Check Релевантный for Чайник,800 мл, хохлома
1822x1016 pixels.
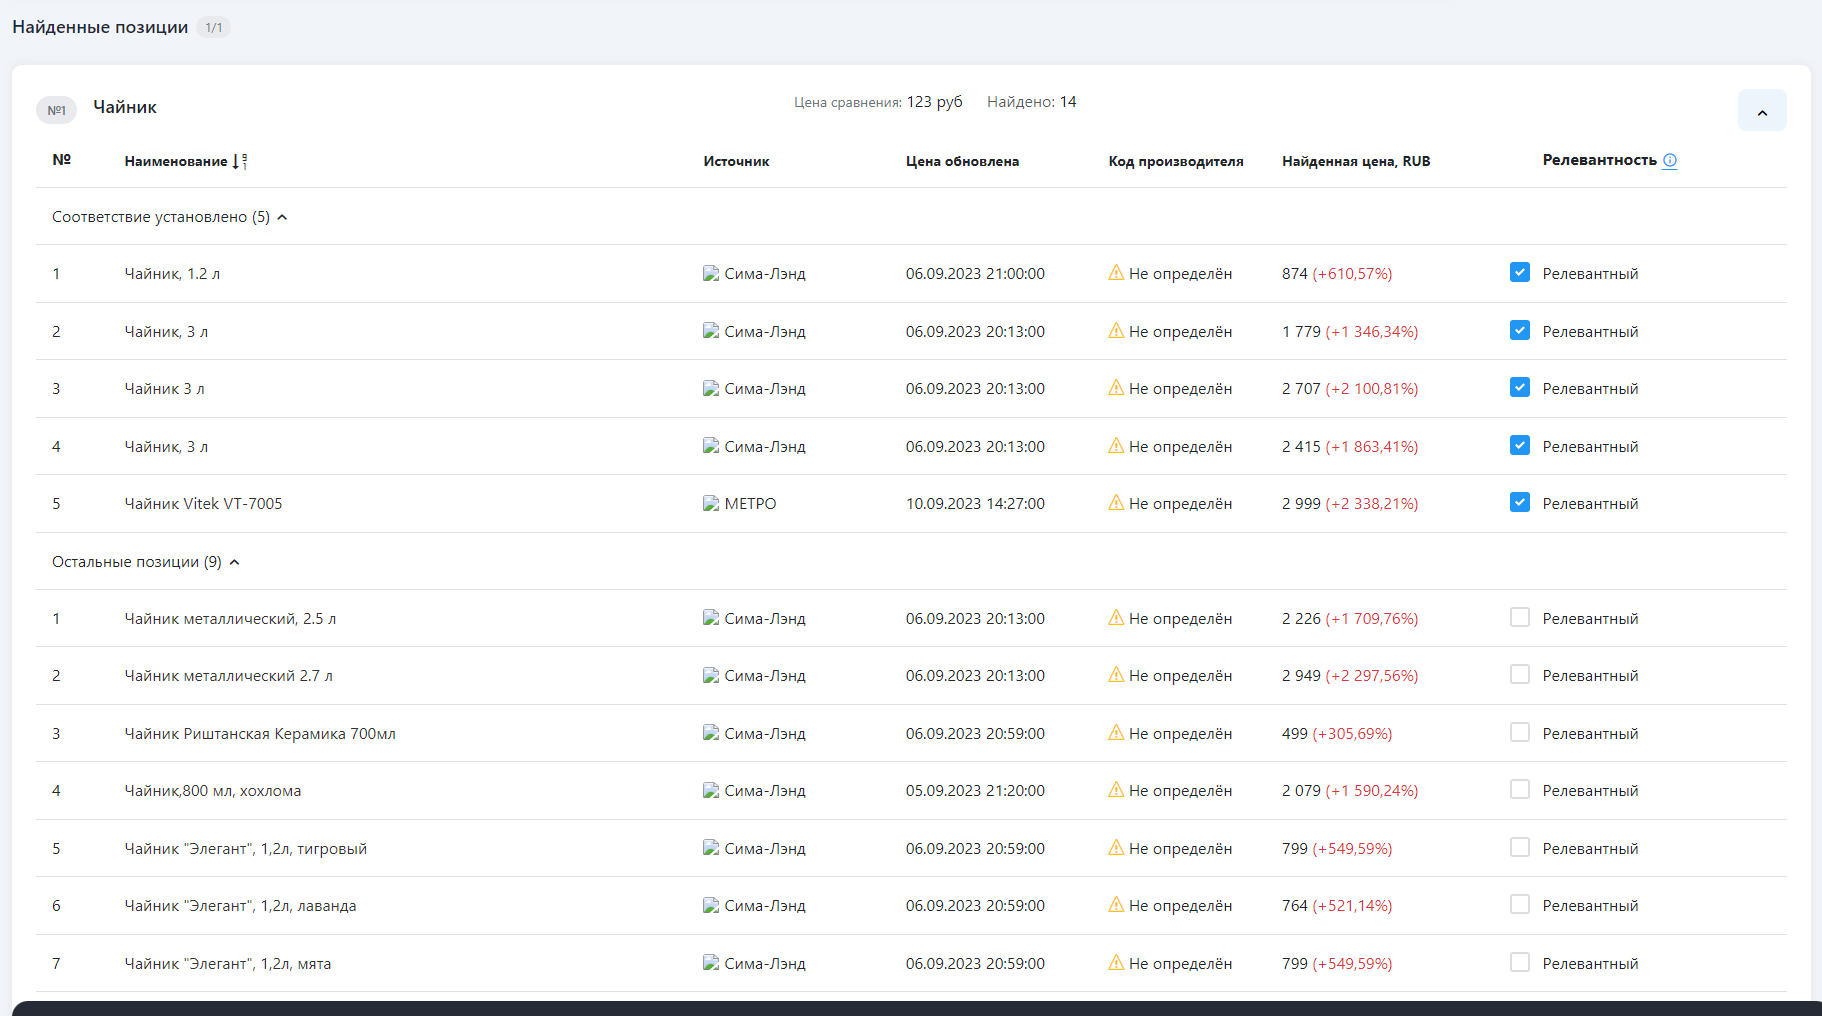pos(1519,789)
